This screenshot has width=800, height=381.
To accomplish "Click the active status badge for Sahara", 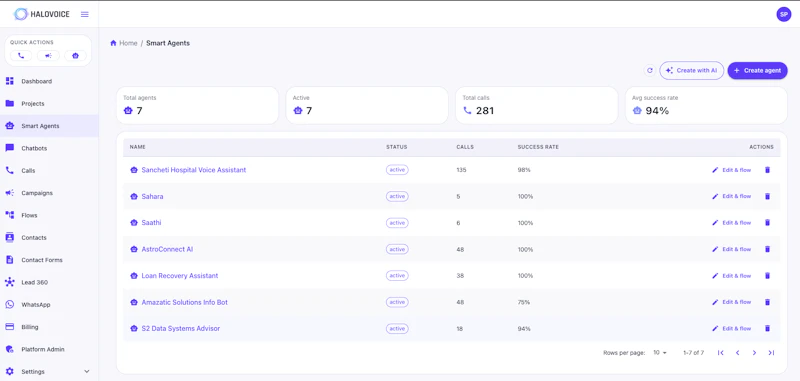I will click(x=397, y=196).
